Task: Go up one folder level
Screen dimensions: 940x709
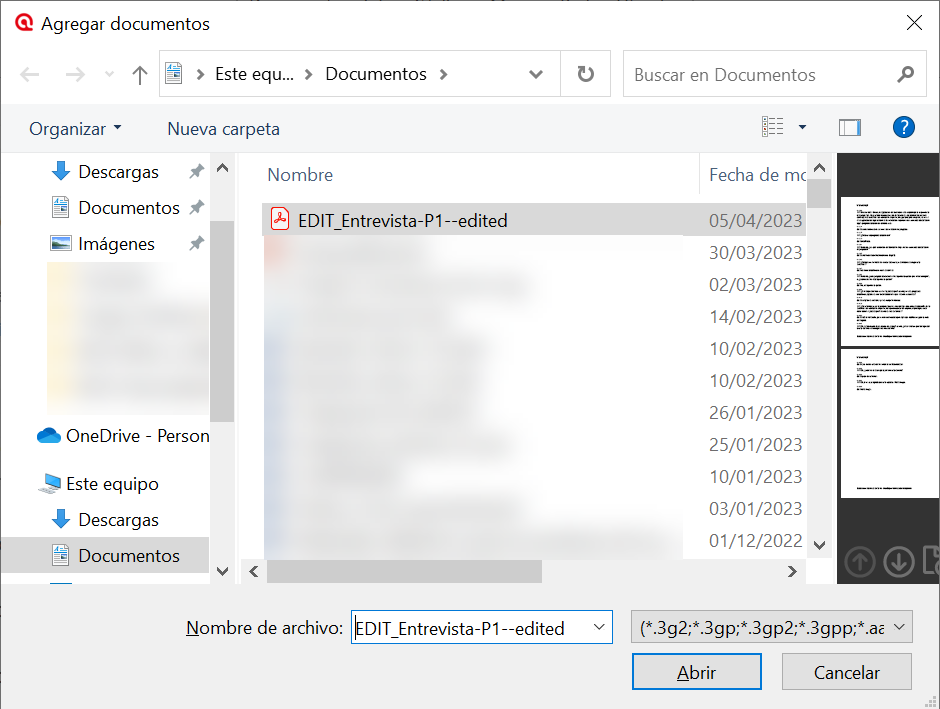Action: tap(139, 75)
